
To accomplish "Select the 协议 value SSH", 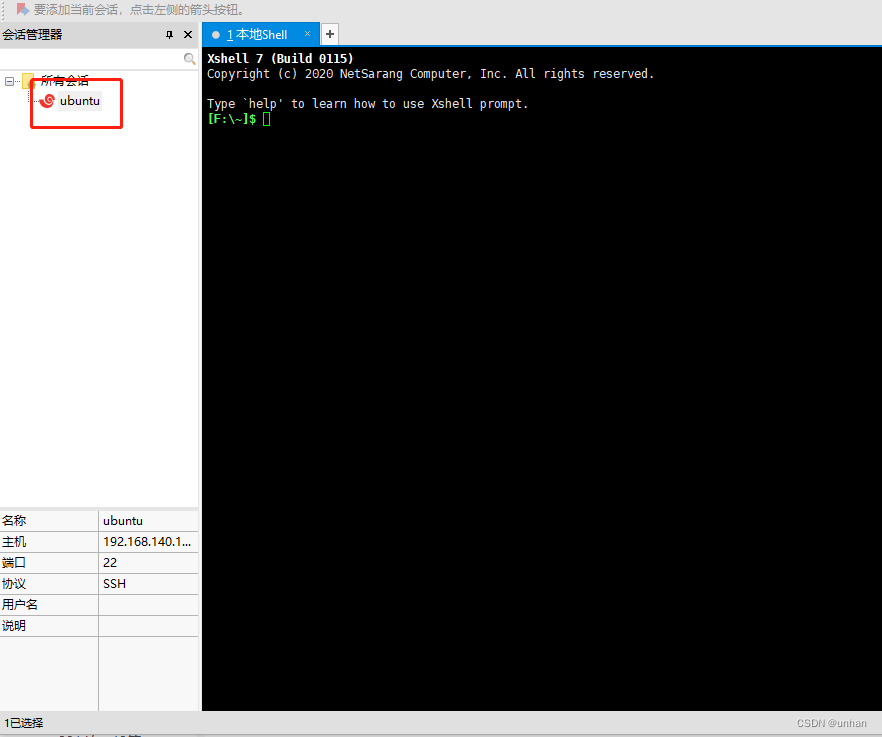I will point(148,584).
